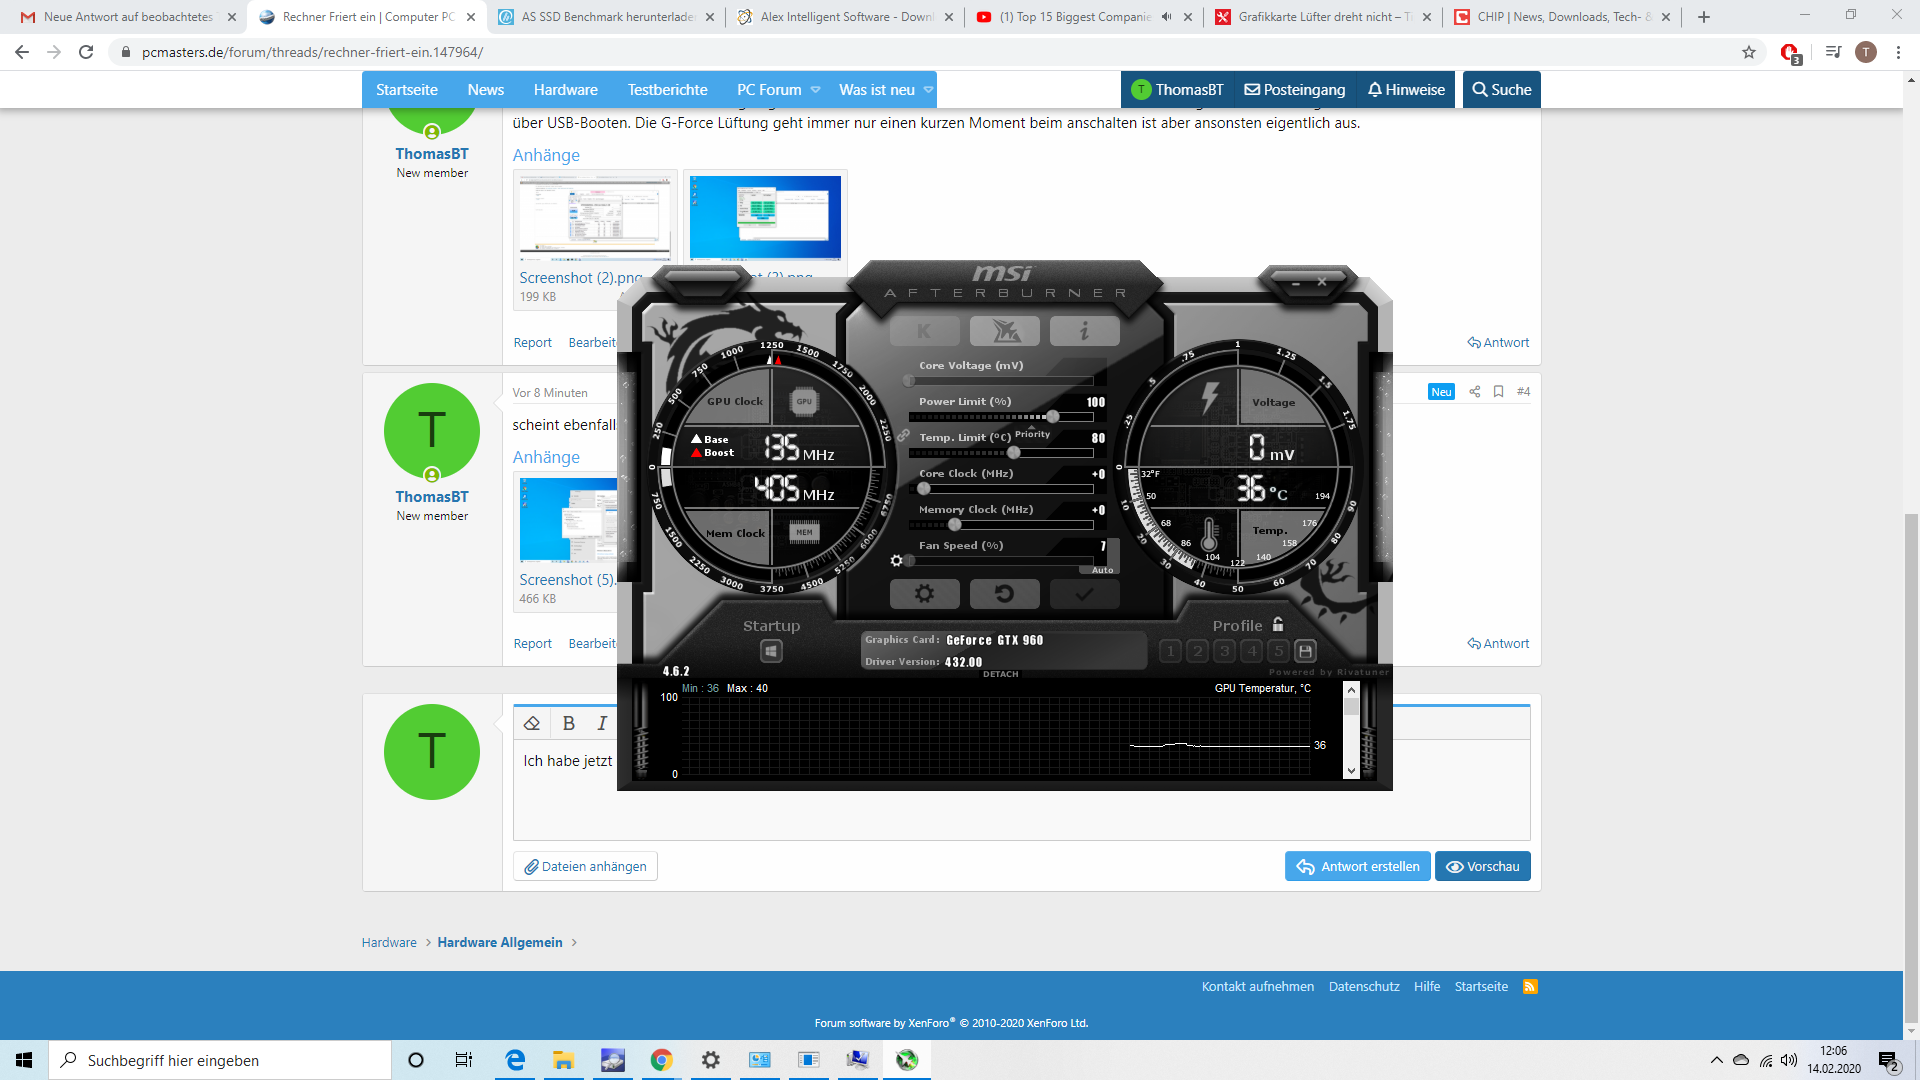Open the forum Suche search button
The image size is (1920, 1080).
pos(1501,90)
